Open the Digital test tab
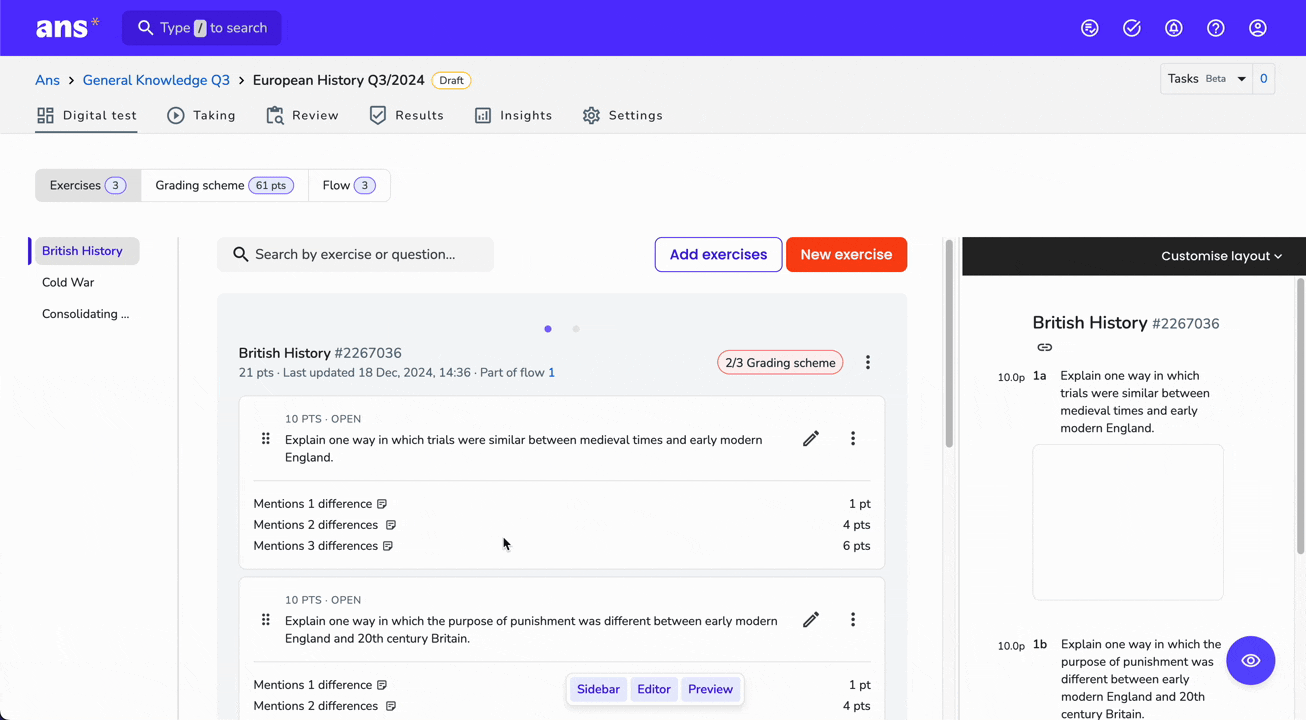The image size is (1306, 720). [x=87, y=116]
